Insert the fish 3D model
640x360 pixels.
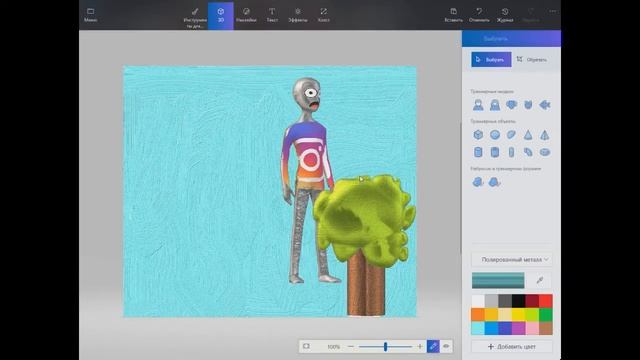(545, 105)
